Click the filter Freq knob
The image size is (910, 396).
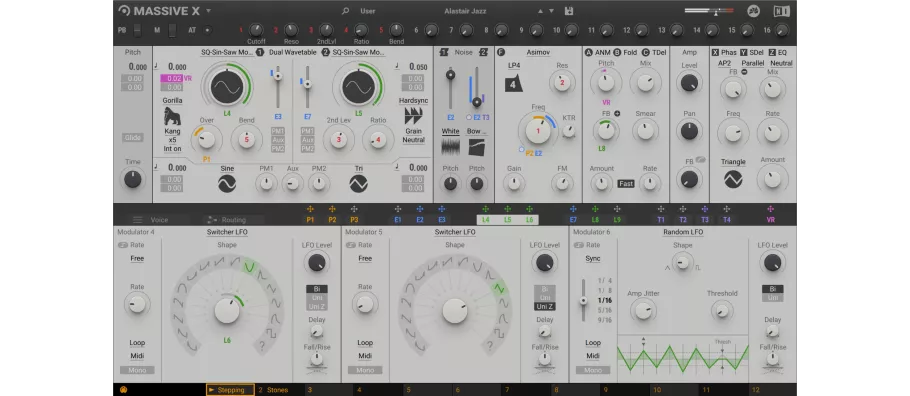tap(538, 131)
